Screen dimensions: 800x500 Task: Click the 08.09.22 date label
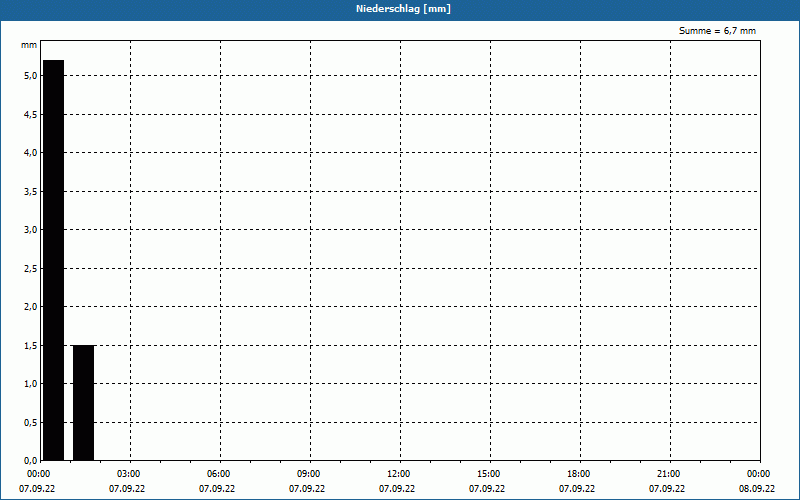coord(758,489)
